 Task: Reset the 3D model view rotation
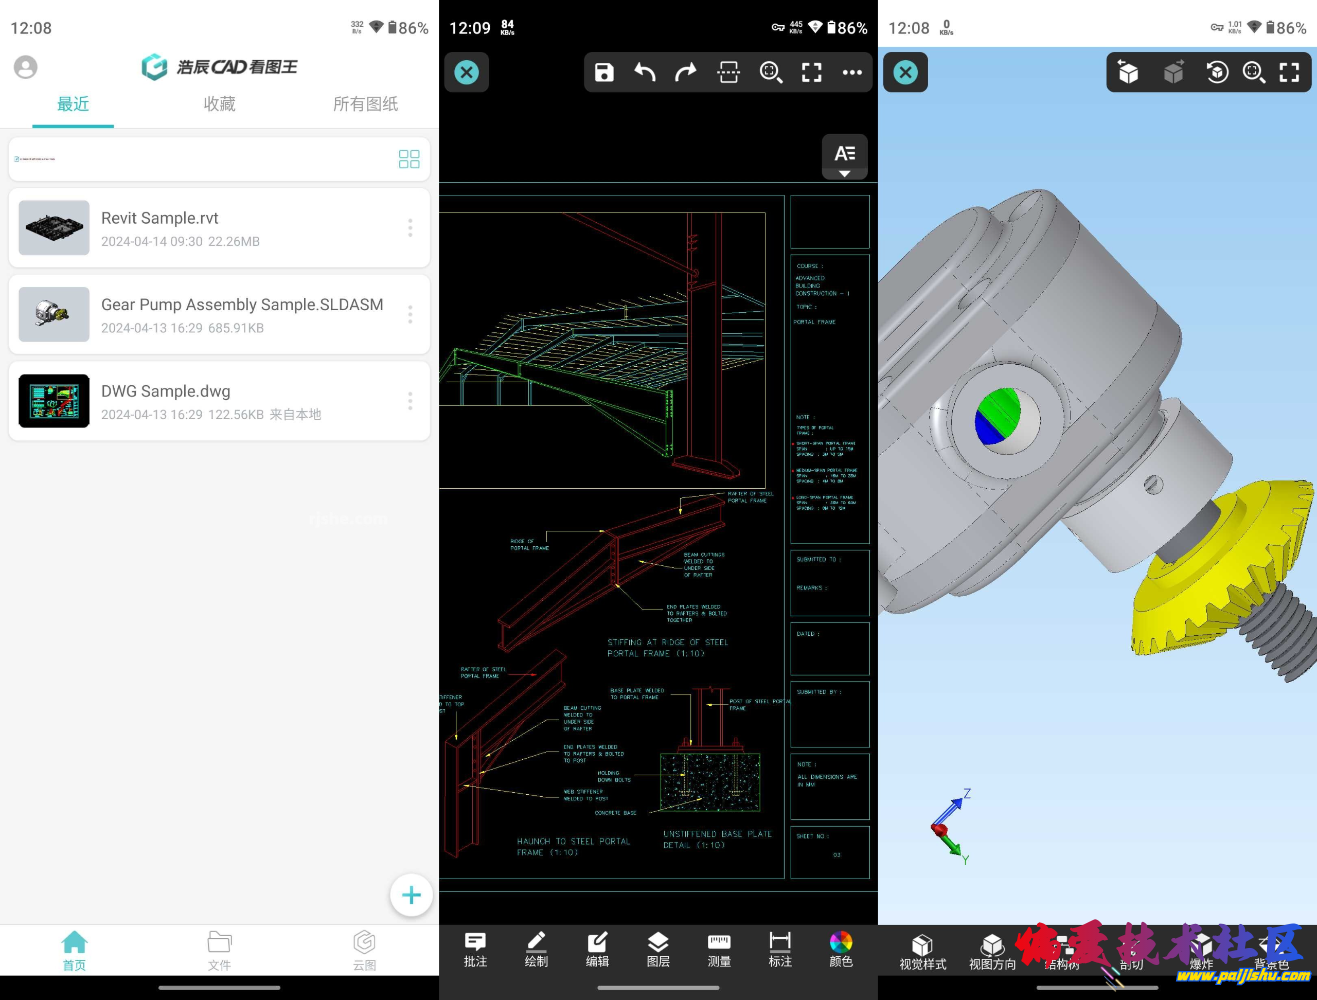coord(1217,72)
